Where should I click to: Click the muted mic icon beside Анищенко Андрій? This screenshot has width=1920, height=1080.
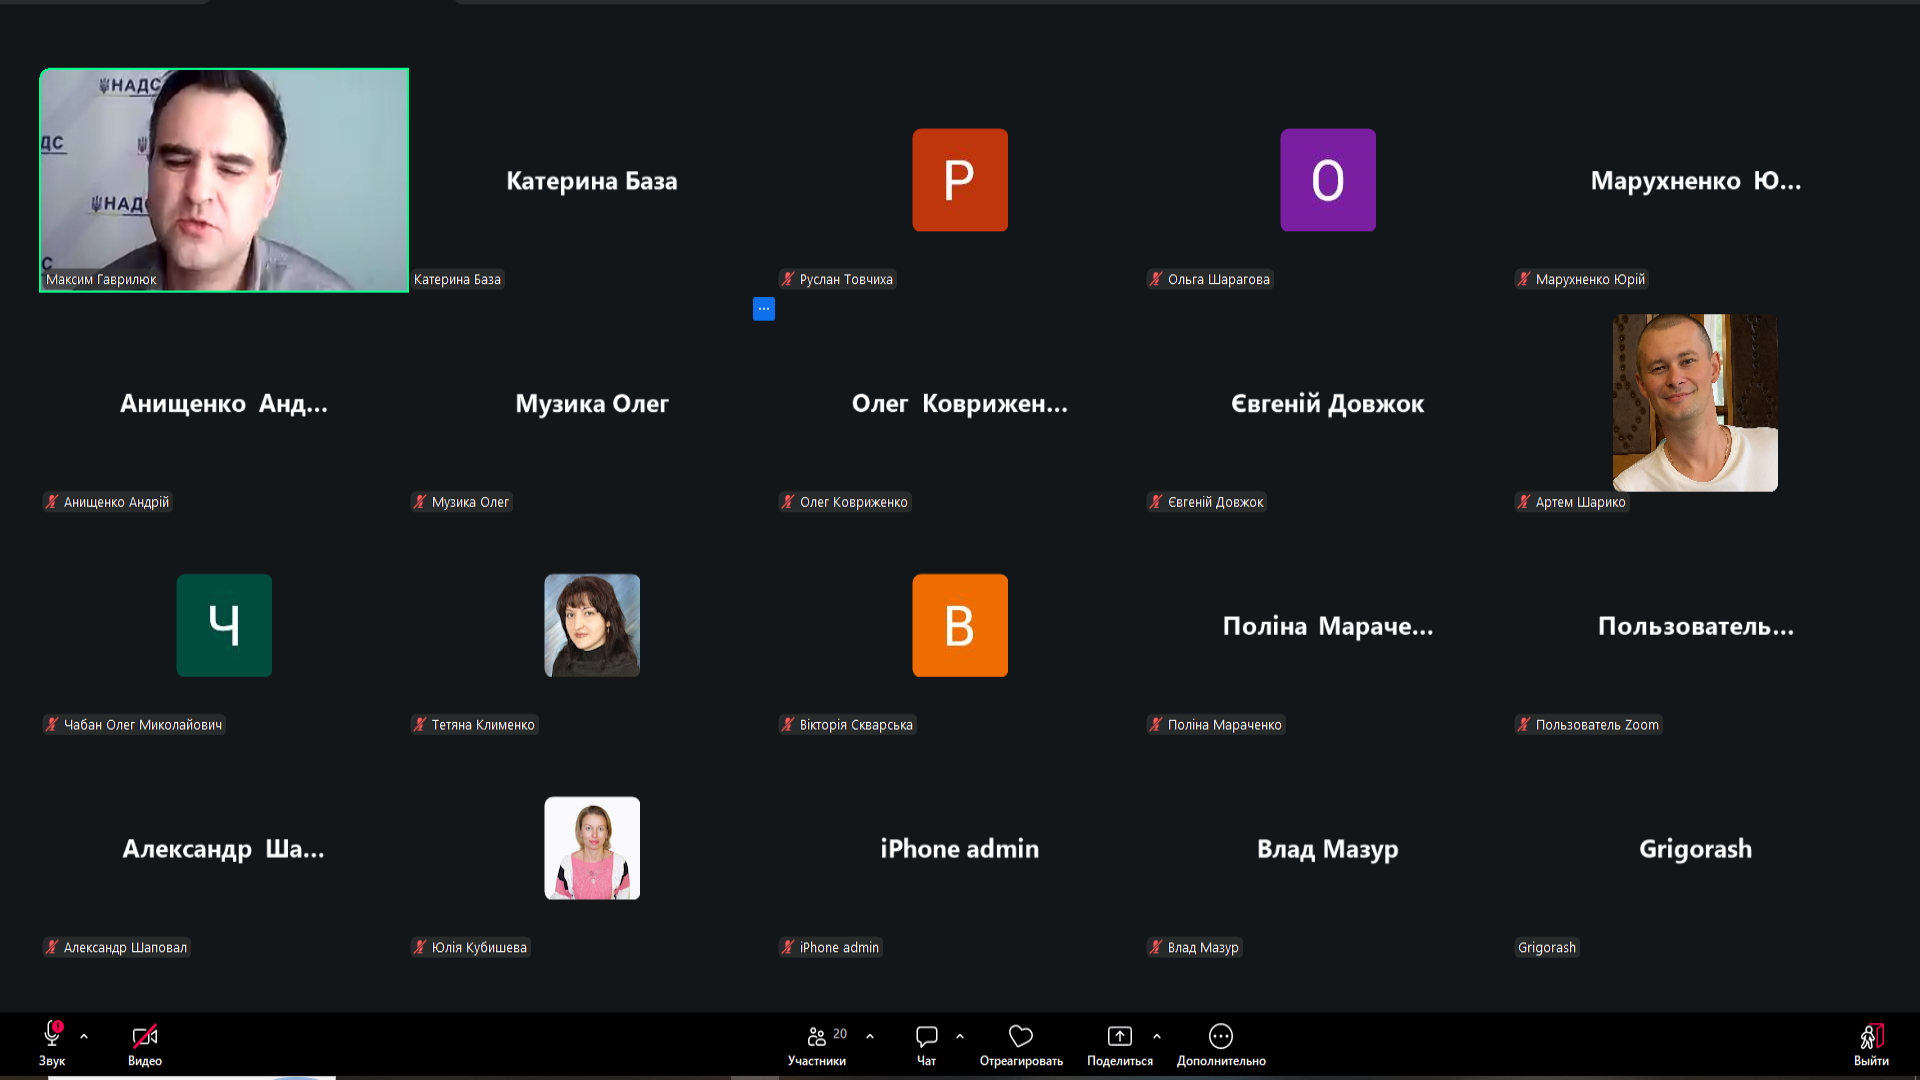(52, 502)
